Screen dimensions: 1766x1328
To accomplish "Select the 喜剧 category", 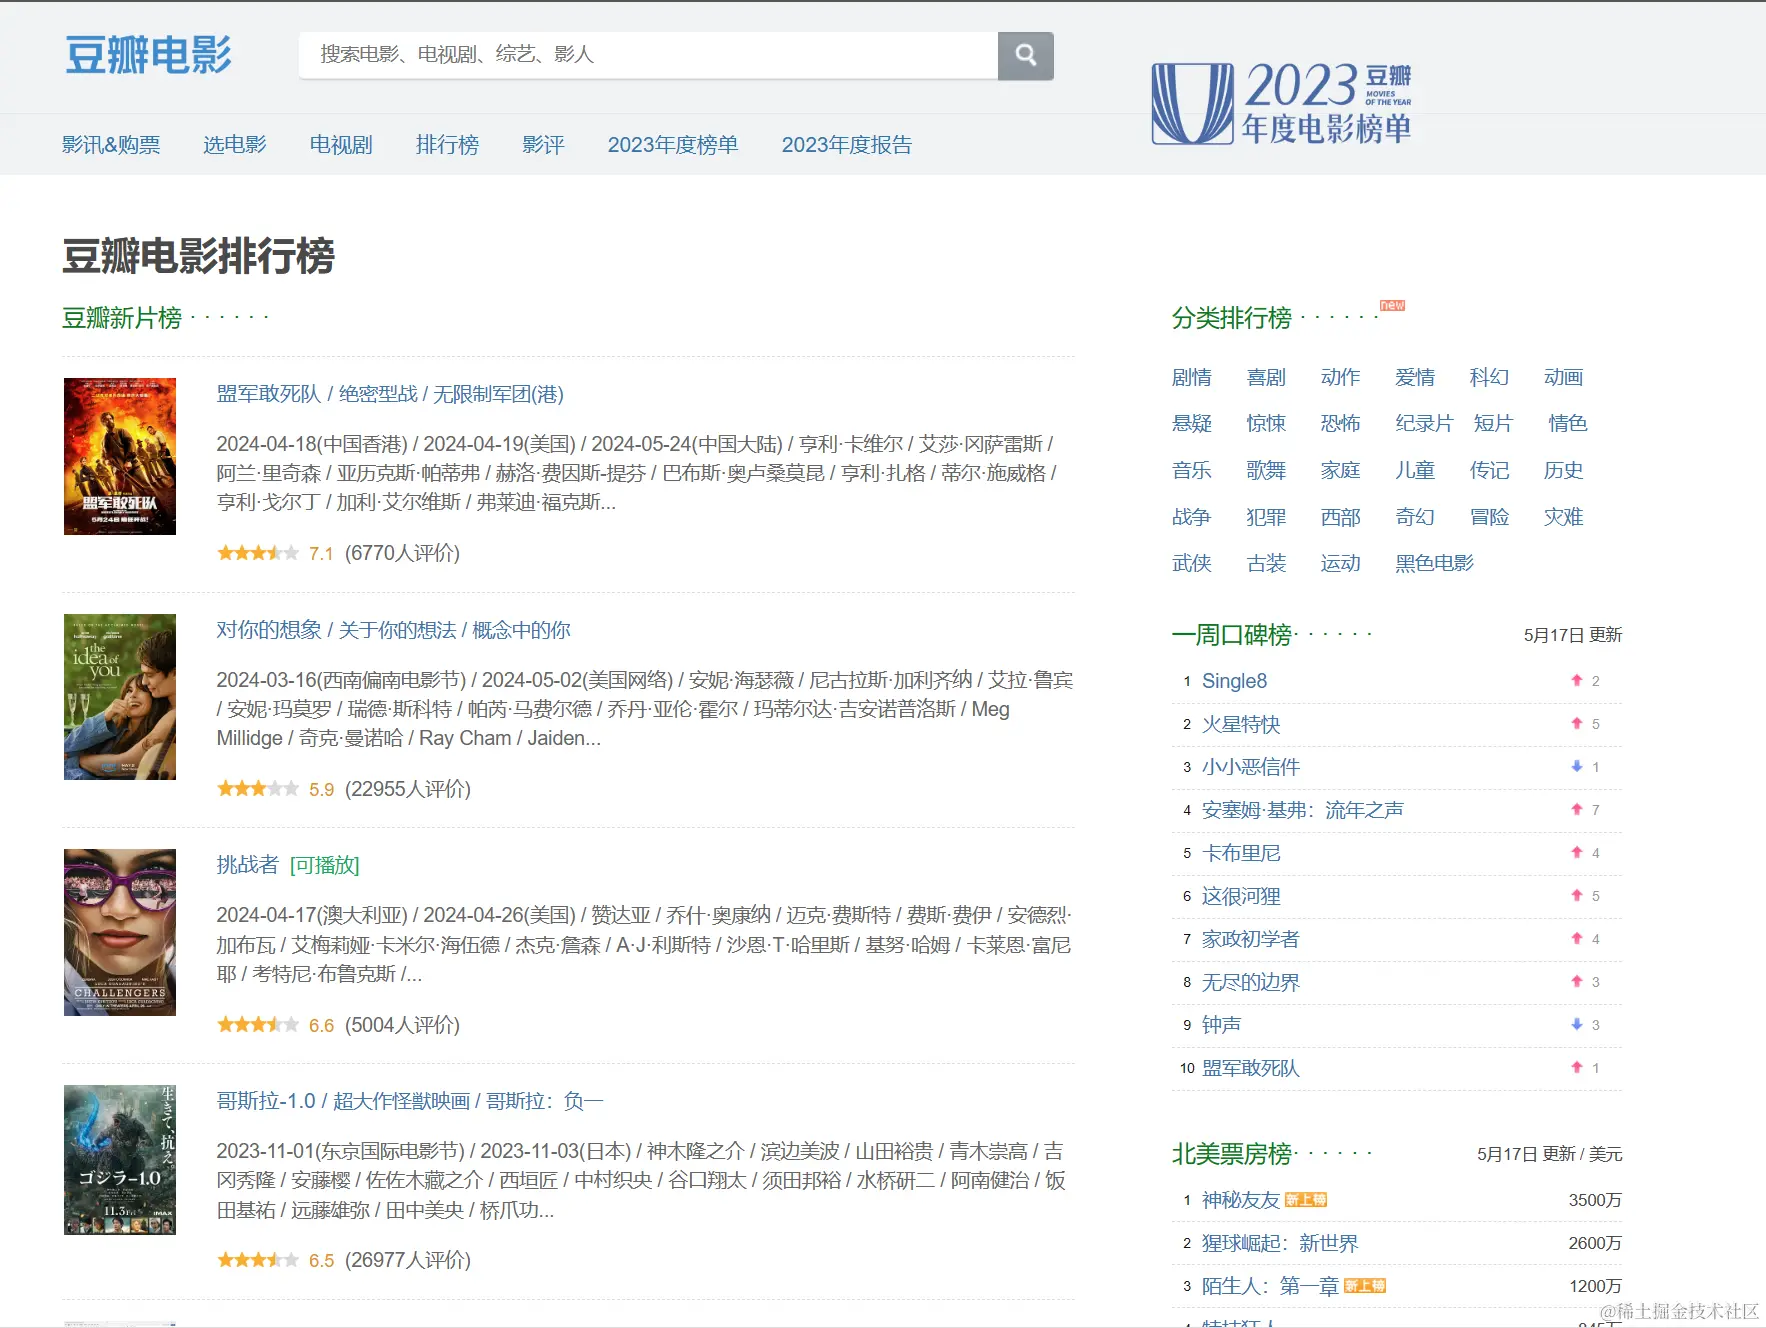I will 1266,377.
